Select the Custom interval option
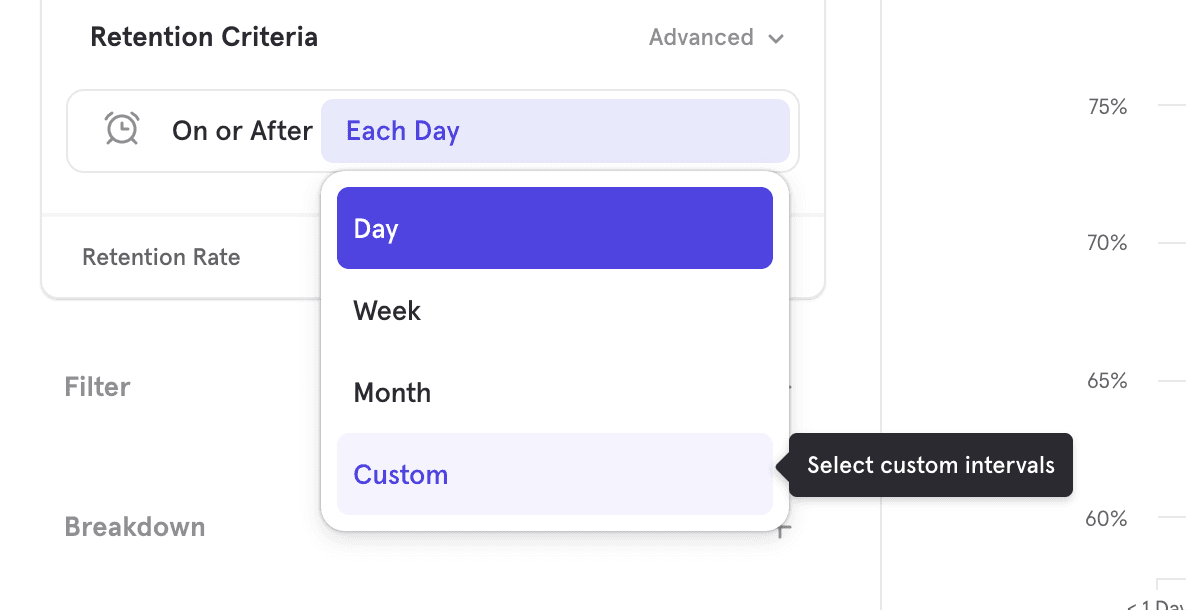The image size is (1186, 610). click(x=400, y=474)
